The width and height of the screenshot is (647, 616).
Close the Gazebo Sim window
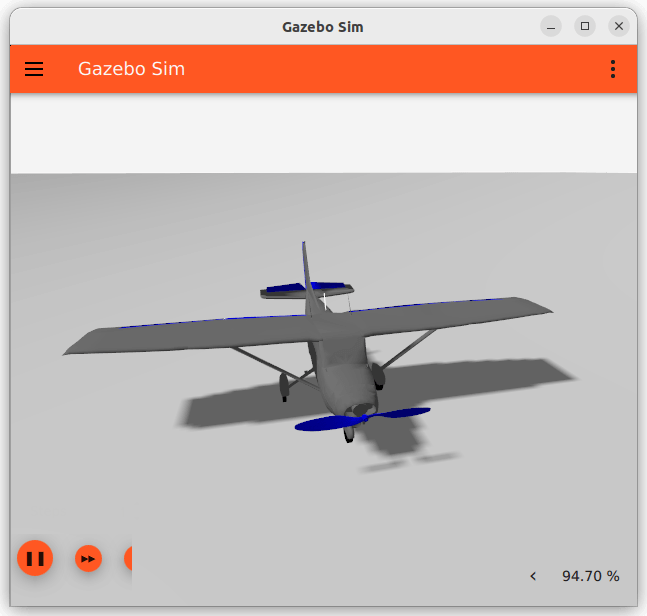tap(619, 26)
